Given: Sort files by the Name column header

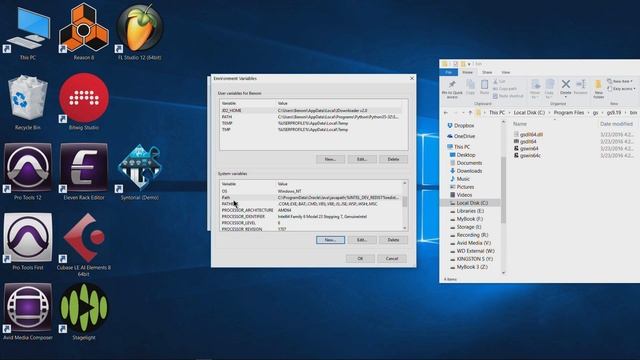Looking at the screenshot, I should tap(520, 124).
